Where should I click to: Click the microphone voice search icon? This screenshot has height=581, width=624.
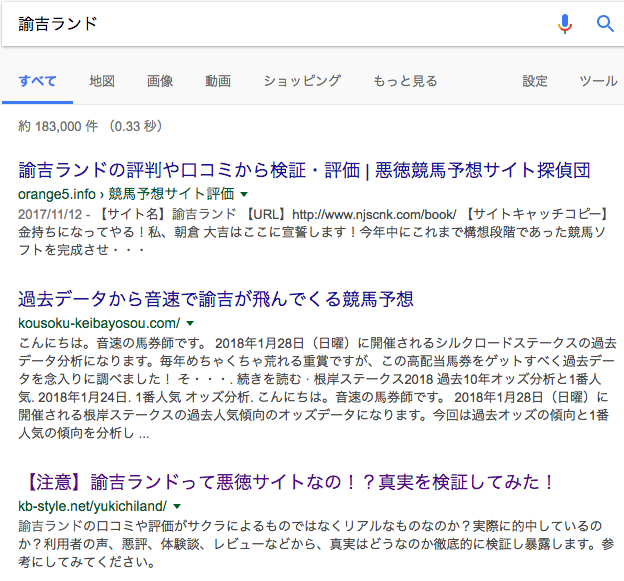click(x=565, y=24)
